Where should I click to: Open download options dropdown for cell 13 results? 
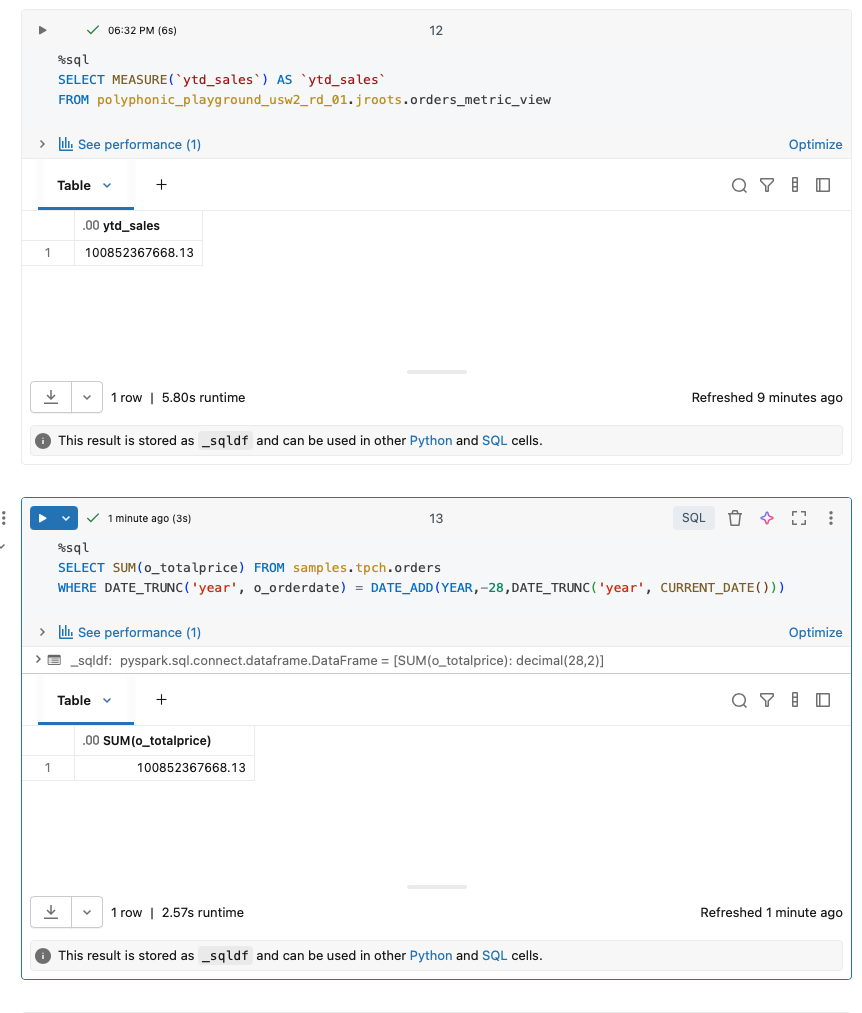87,912
